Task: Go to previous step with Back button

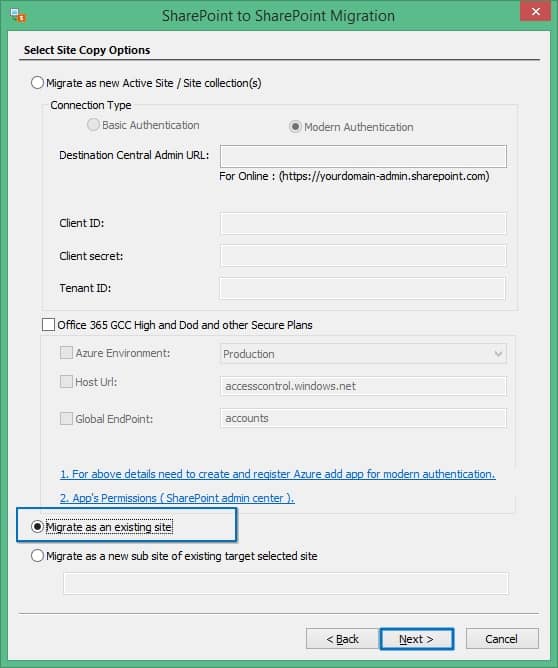Action: tap(342, 639)
